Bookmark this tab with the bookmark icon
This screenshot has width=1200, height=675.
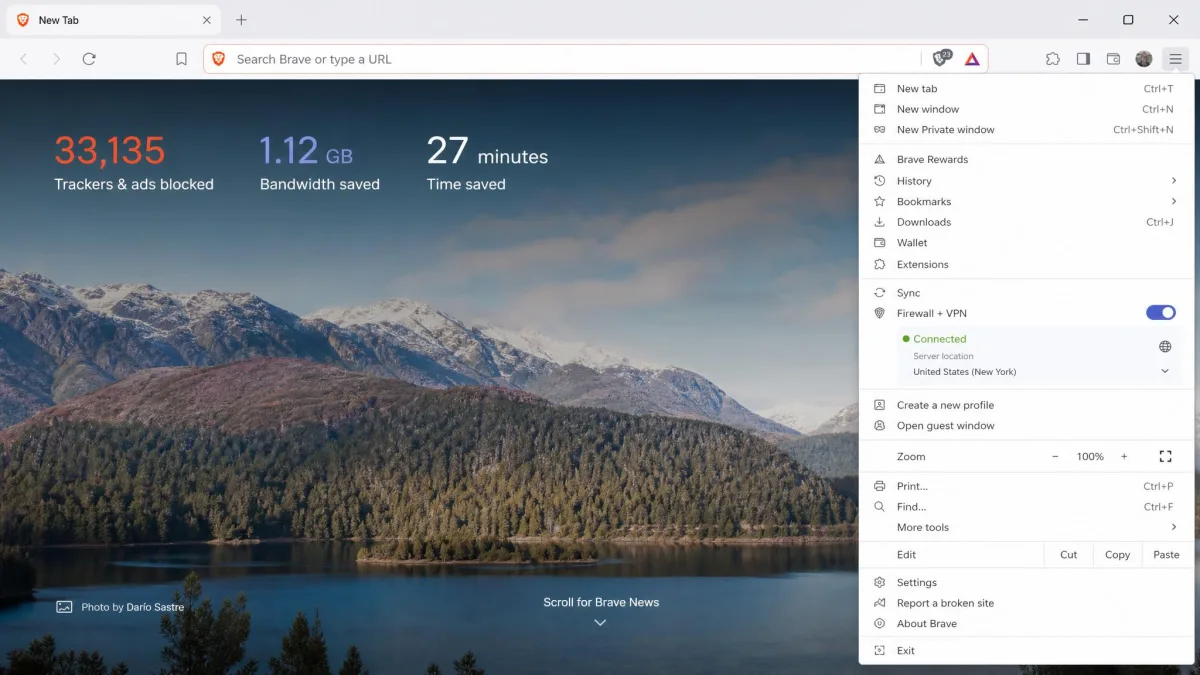pyautogui.click(x=181, y=59)
